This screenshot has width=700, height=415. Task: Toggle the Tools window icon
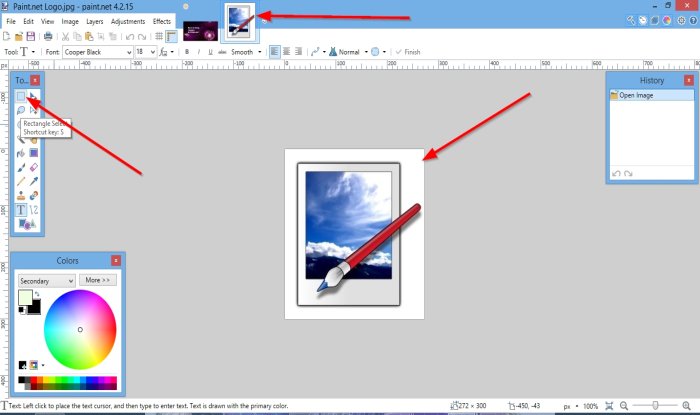pos(631,20)
